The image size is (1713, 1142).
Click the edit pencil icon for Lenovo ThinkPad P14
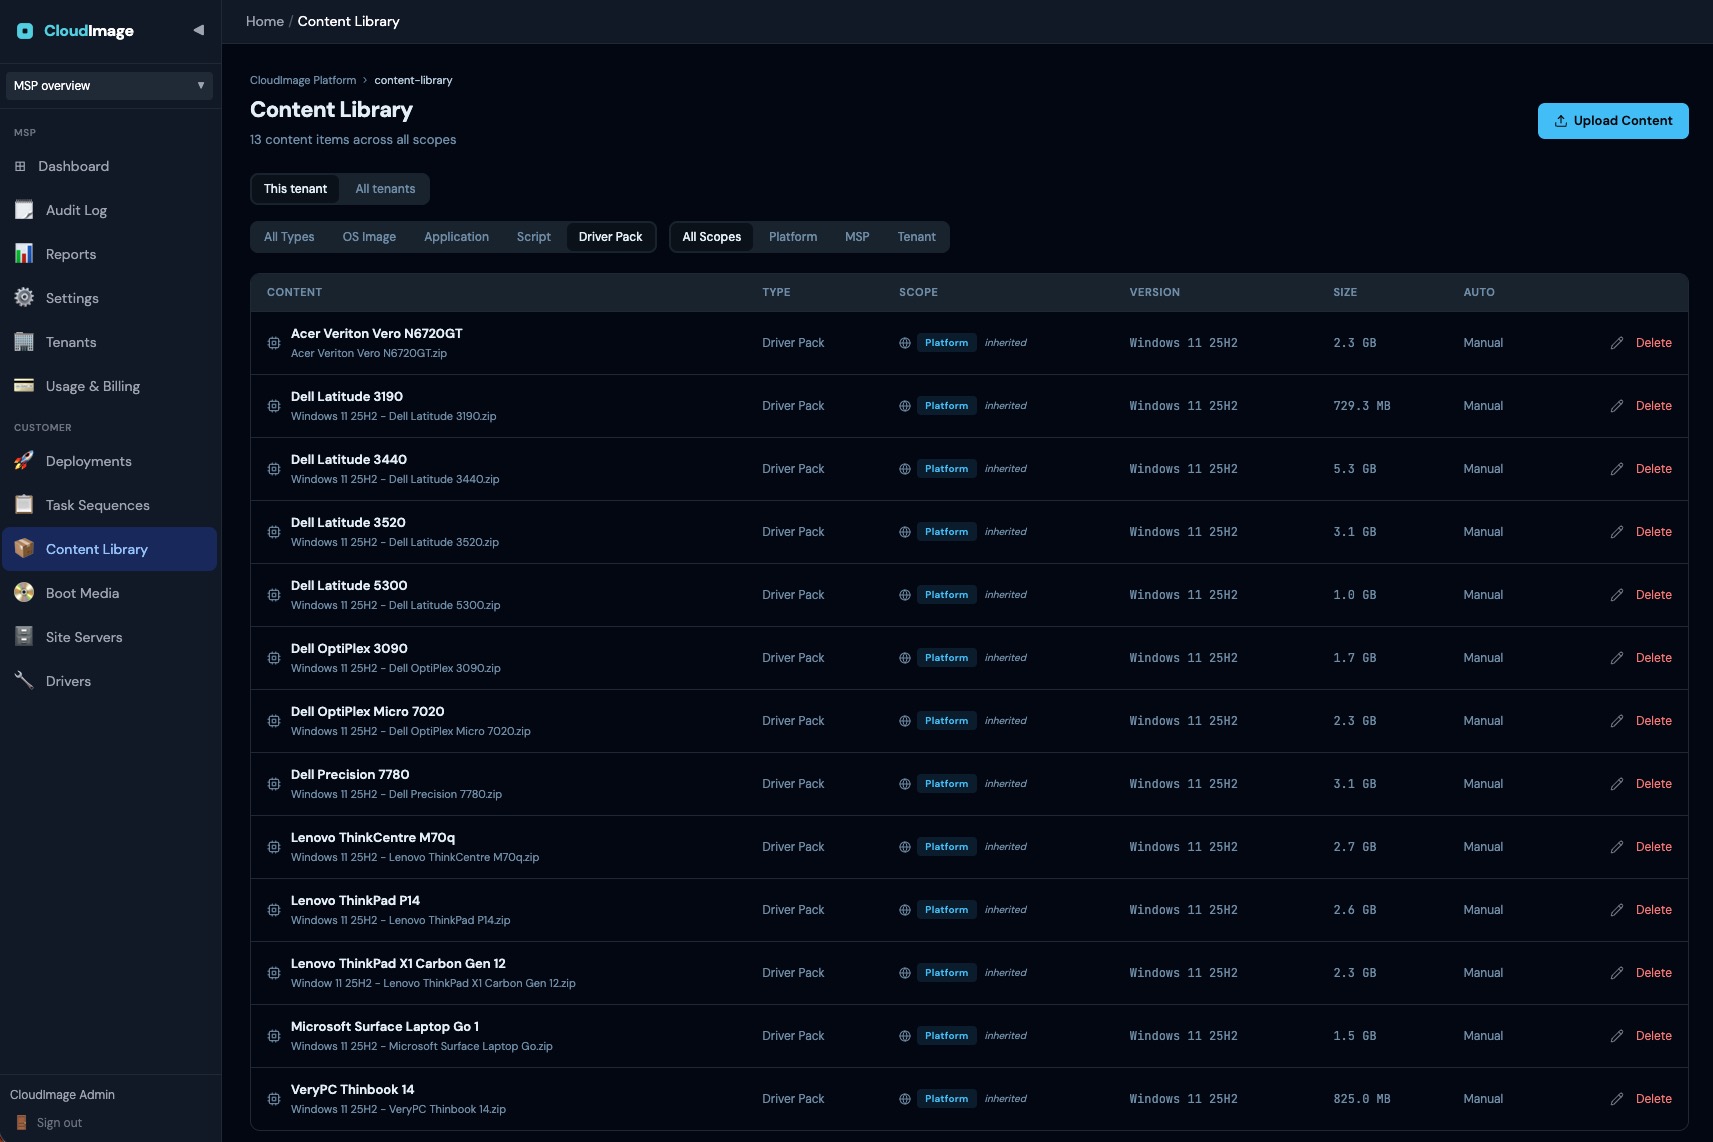point(1617,910)
